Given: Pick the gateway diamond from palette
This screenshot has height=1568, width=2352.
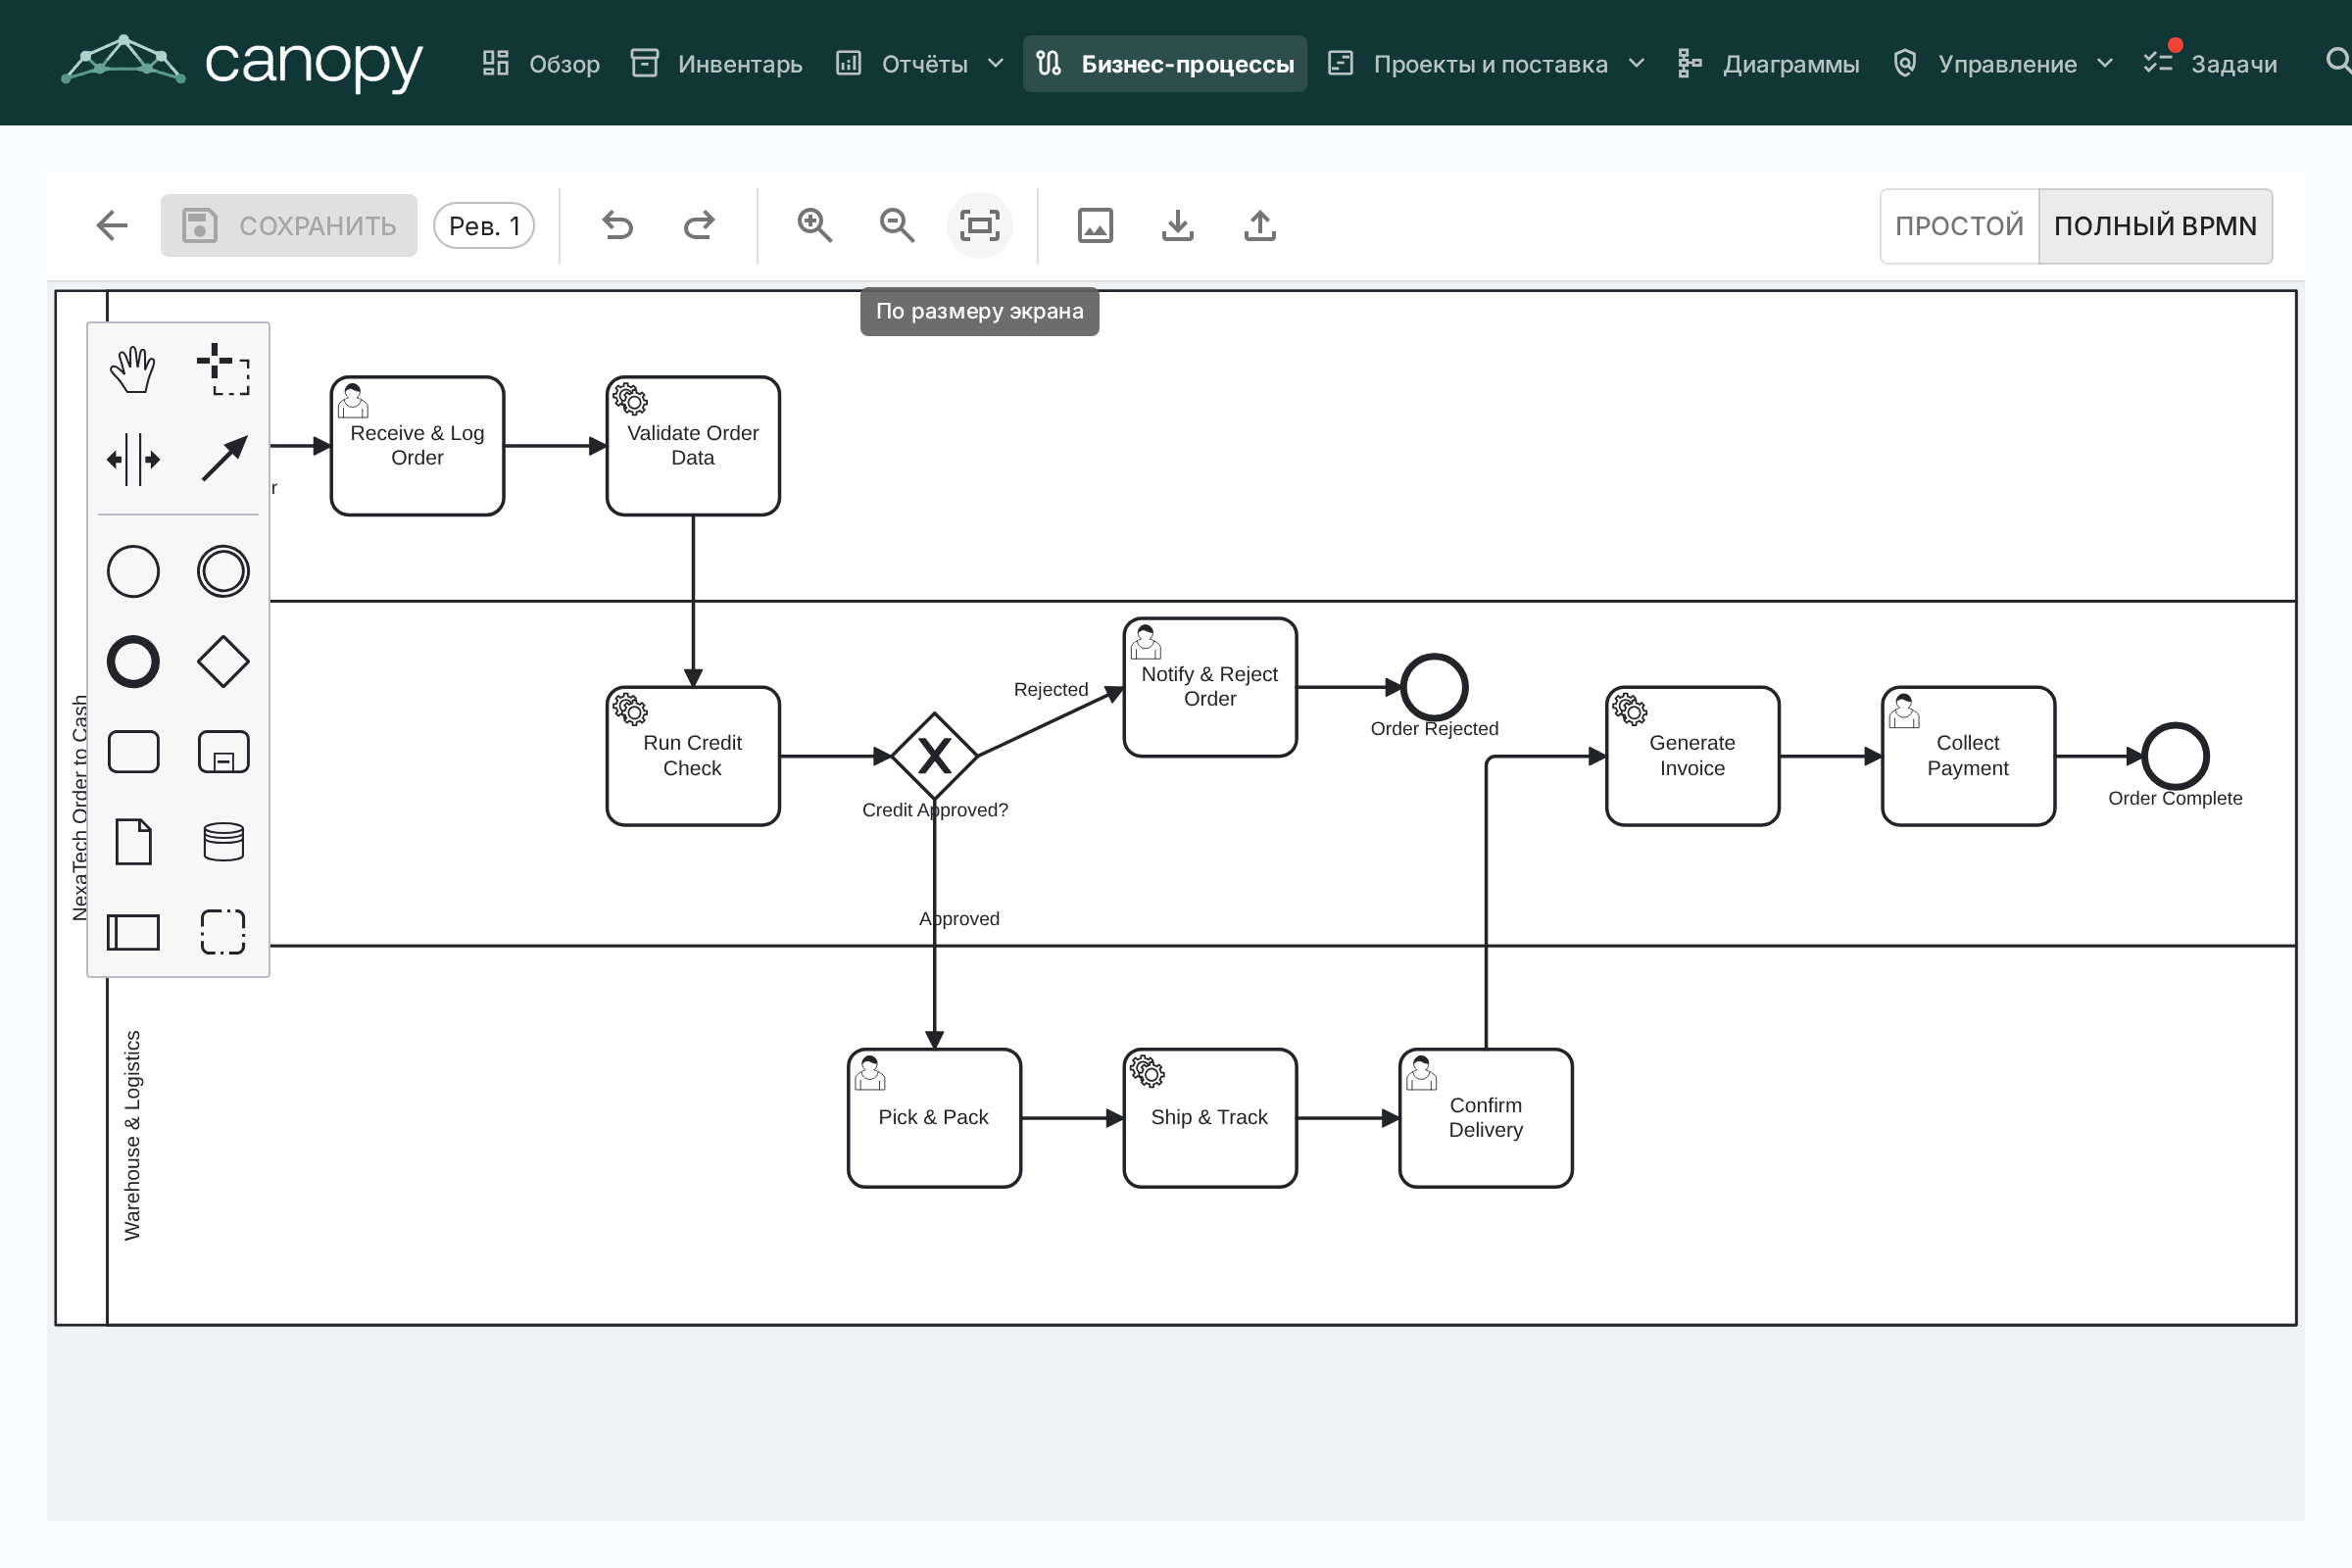Looking at the screenshot, I should [x=223, y=662].
